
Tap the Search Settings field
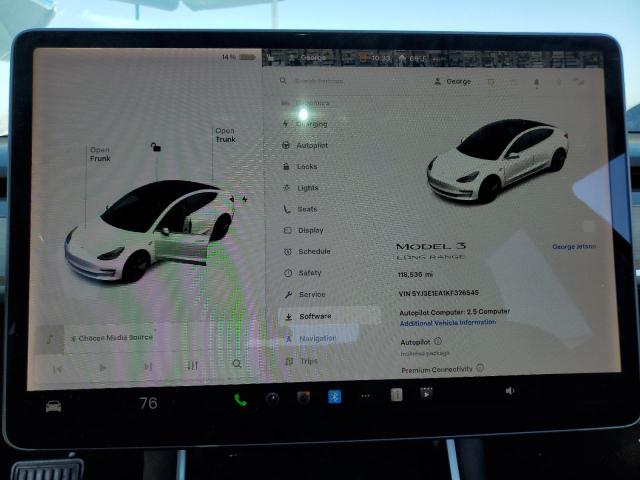tap(340, 81)
